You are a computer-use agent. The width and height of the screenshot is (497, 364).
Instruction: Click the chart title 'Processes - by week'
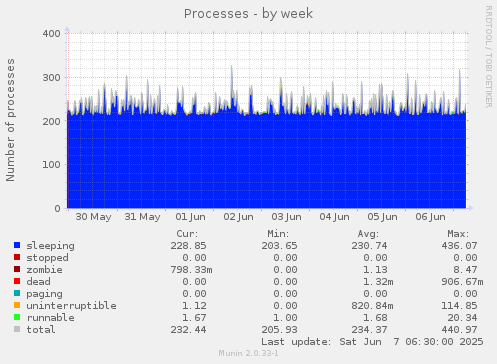[248, 14]
